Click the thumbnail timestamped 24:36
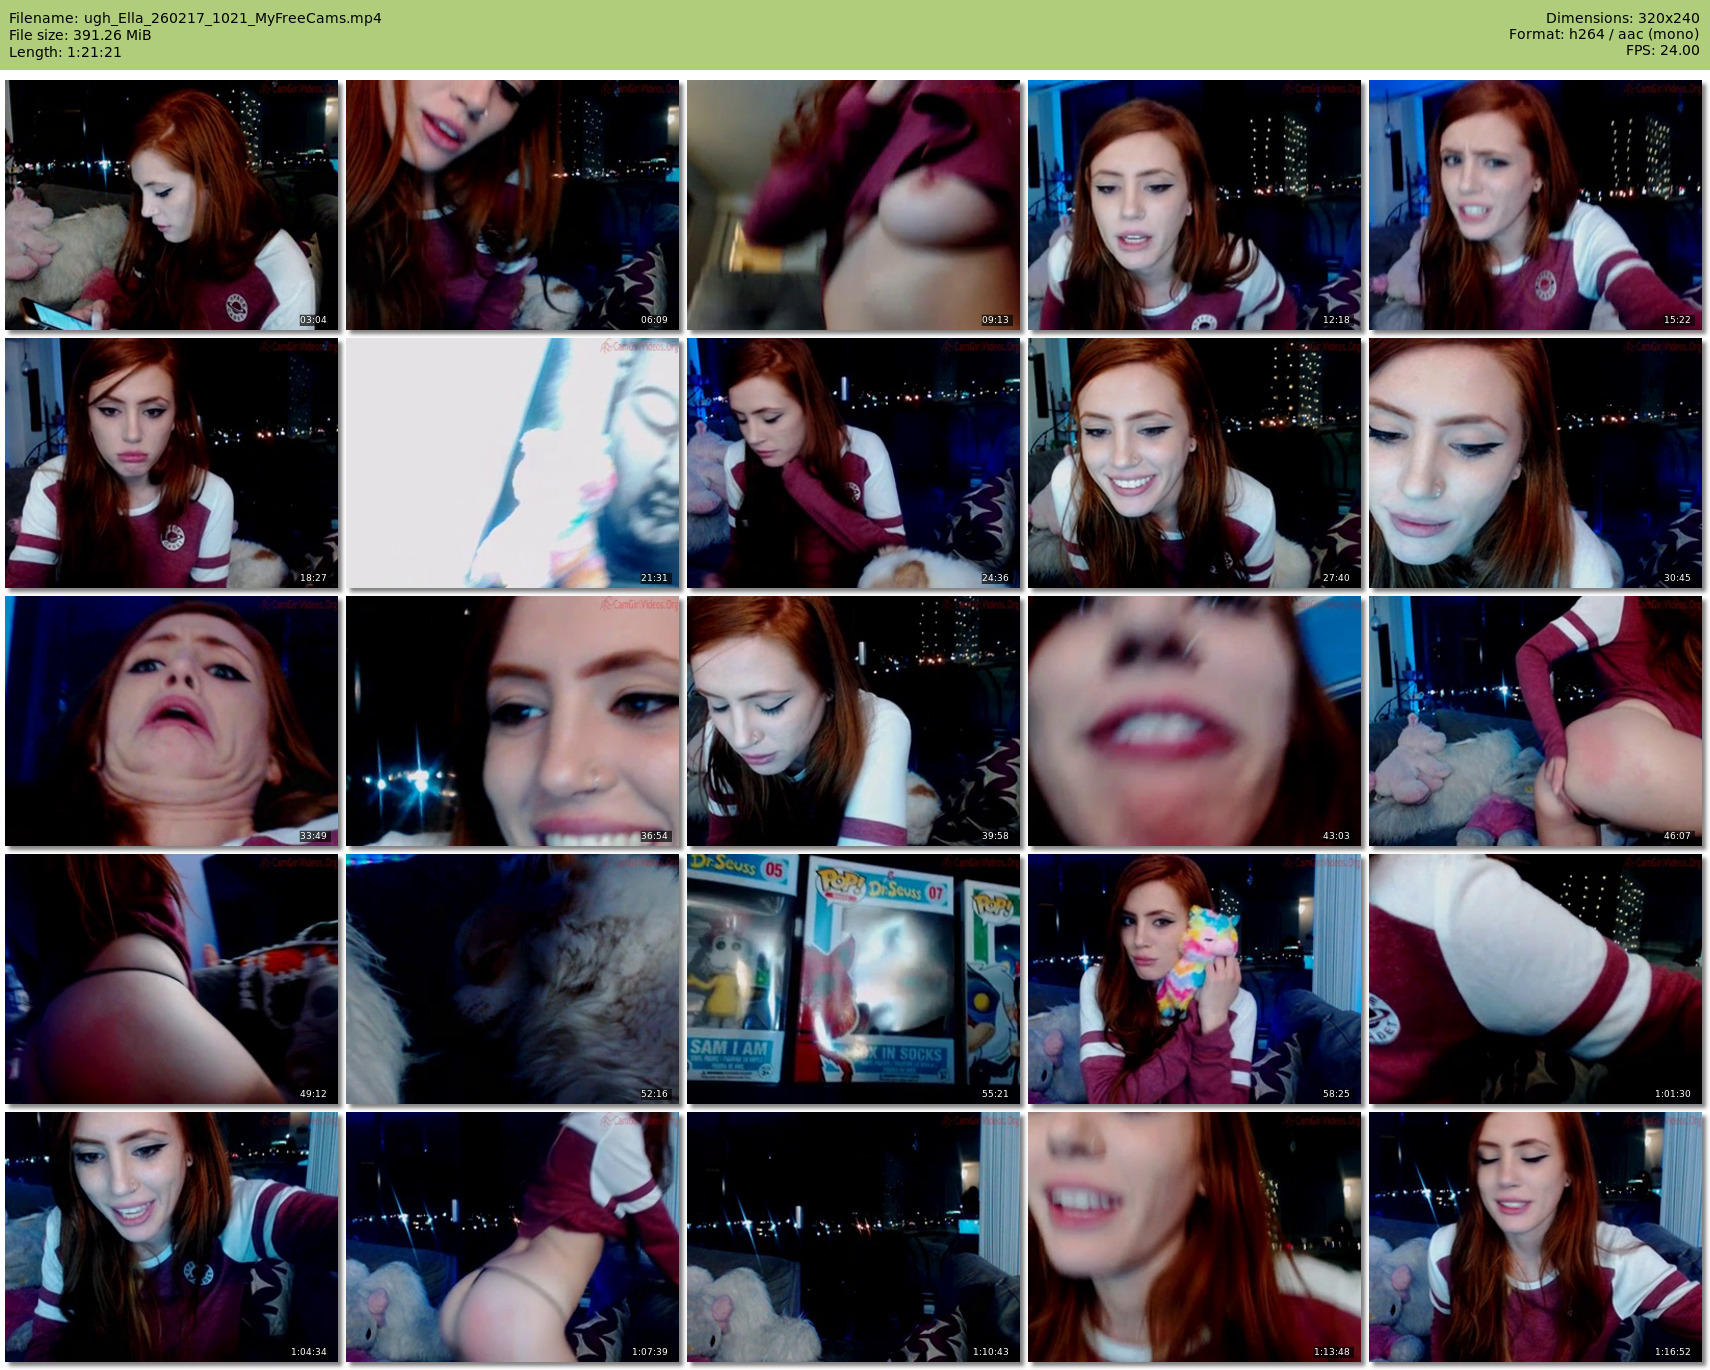Image resolution: width=1710 pixels, height=1370 pixels. pyautogui.click(x=853, y=463)
